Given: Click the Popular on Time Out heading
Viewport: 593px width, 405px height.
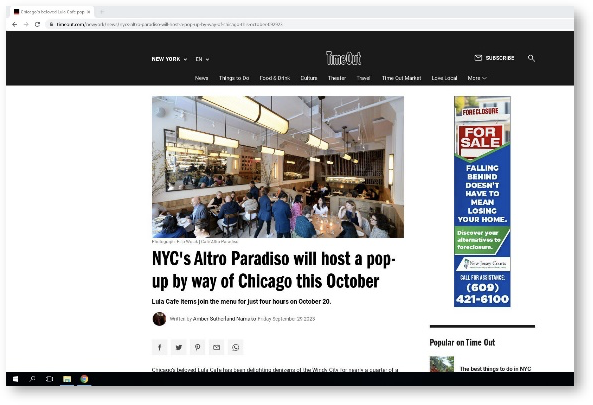Looking at the screenshot, I should pyautogui.click(x=462, y=342).
